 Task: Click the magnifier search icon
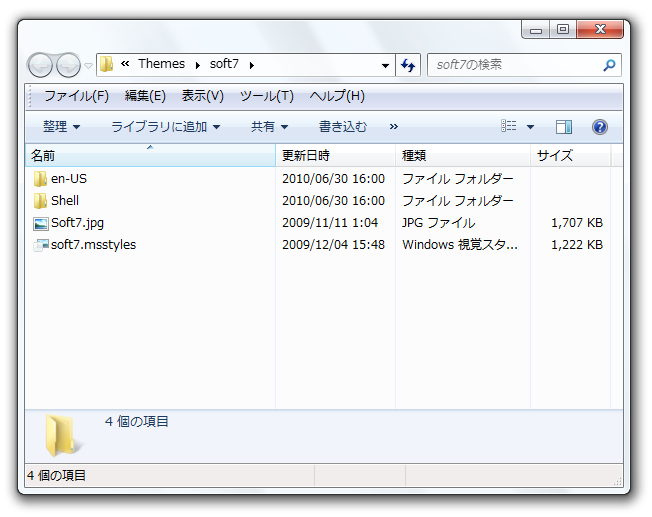(609, 65)
